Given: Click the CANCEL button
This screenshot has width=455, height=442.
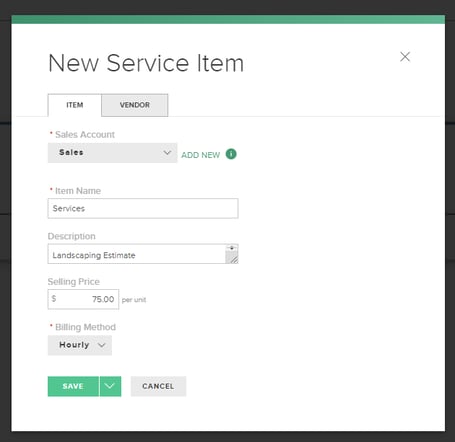Looking at the screenshot, I should click(158, 386).
